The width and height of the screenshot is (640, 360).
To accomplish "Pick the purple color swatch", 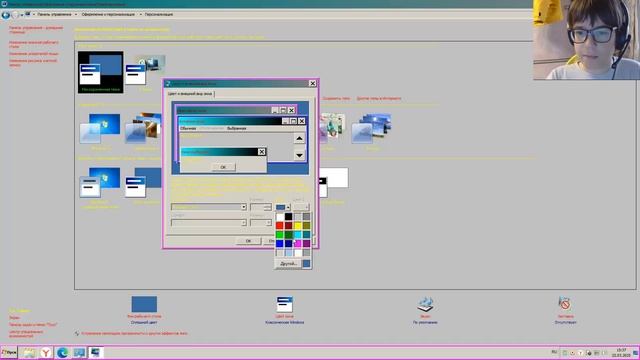I will point(307,244).
